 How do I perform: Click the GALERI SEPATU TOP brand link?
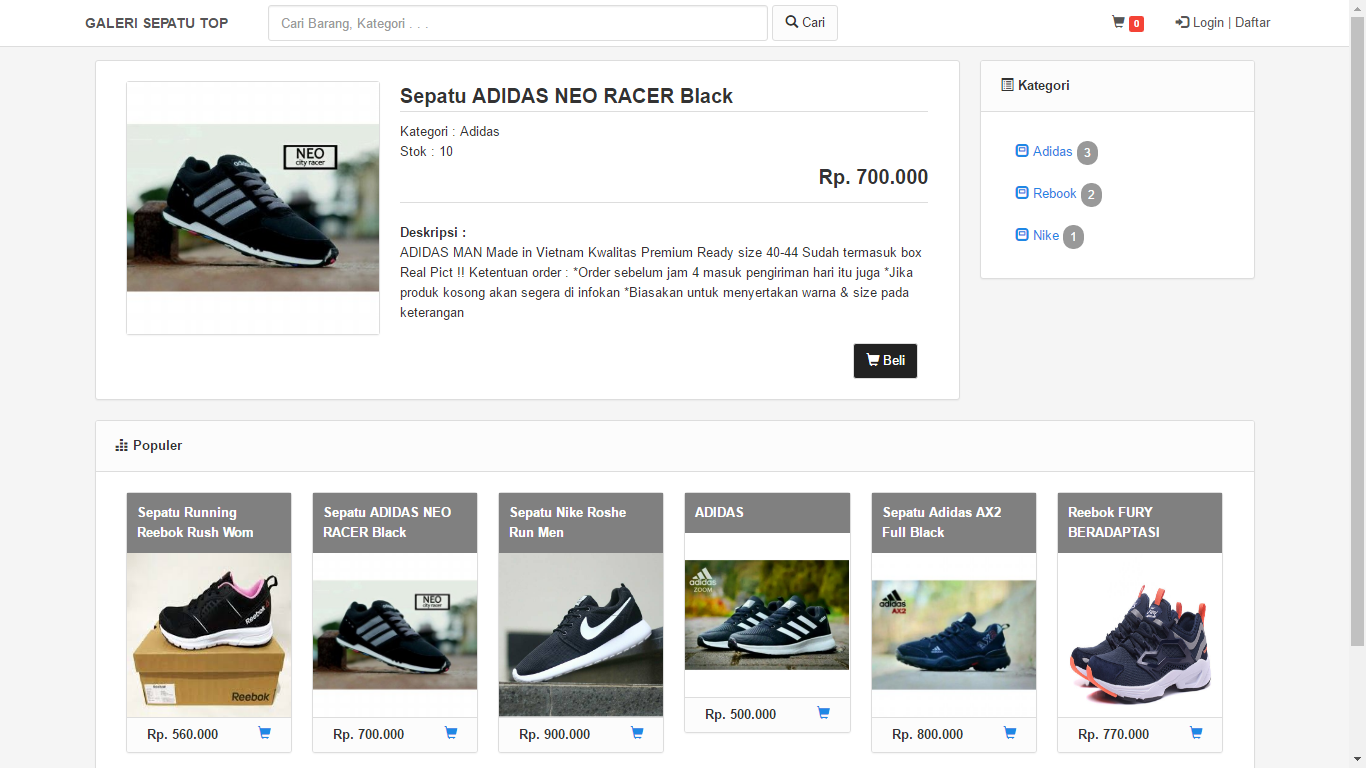pyautogui.click(x=156, y=23)
